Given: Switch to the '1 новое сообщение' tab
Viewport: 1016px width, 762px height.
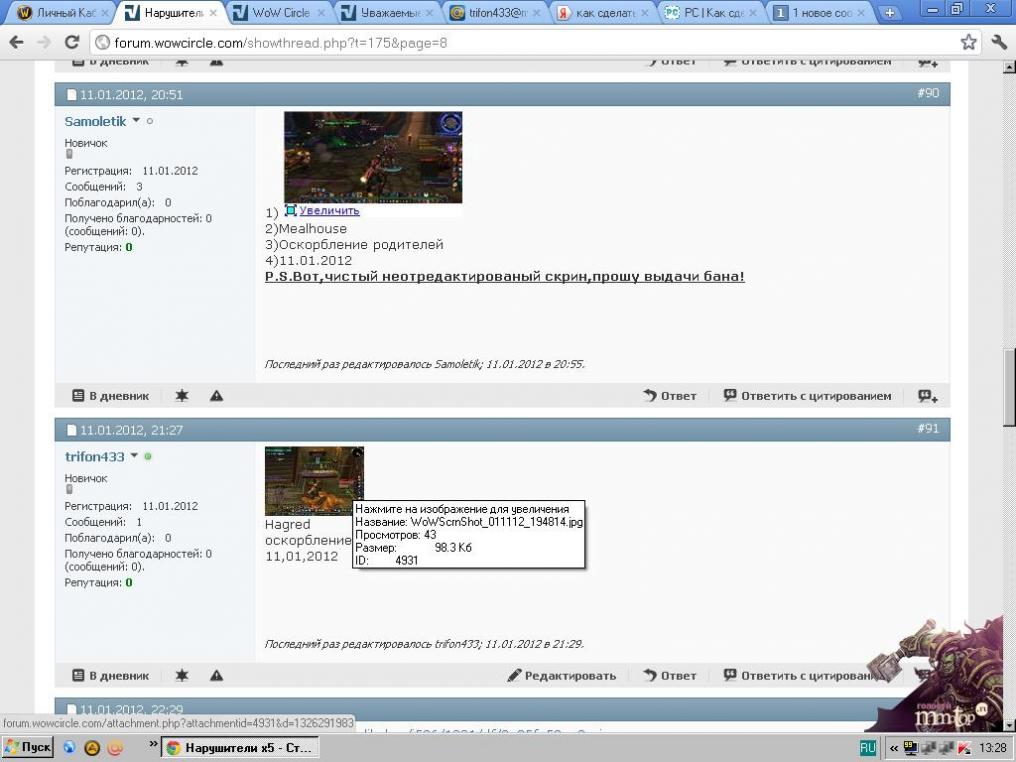Looking at the screenshot, I should pos(820,13).
